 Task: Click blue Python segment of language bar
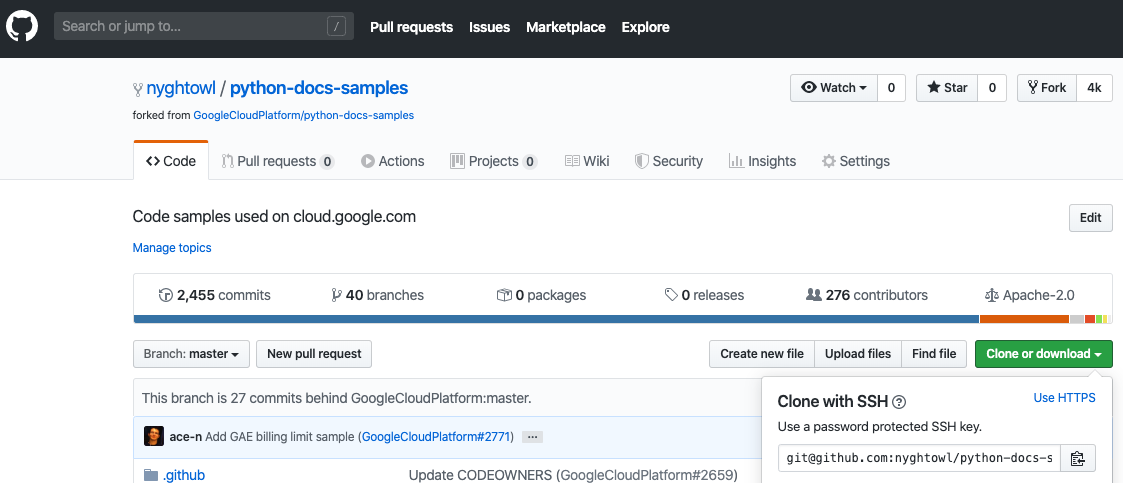[x=556, y=319]
